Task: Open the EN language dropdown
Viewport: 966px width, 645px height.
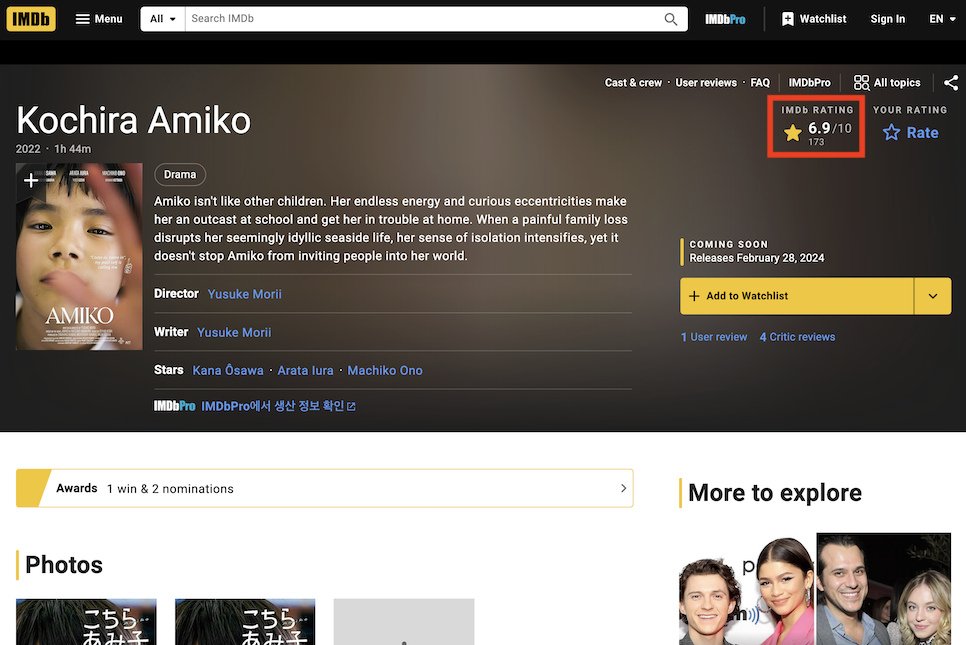Action: tap(943, 19)
